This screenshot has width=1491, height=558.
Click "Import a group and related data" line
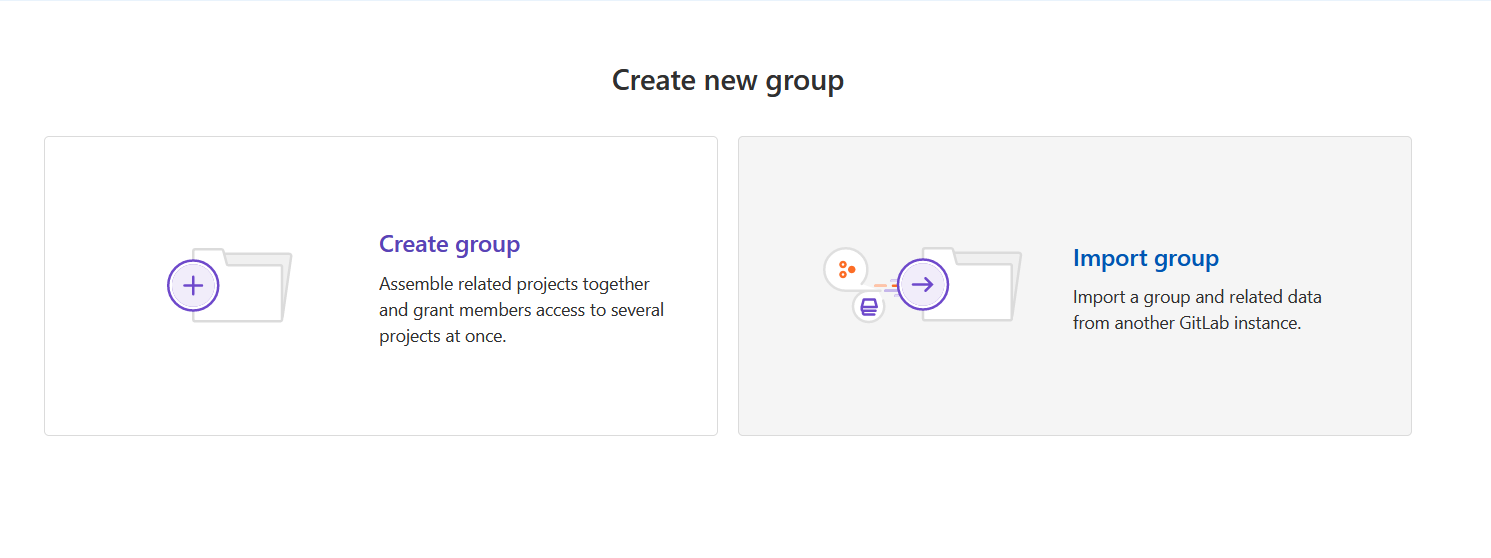[1197, 297]
